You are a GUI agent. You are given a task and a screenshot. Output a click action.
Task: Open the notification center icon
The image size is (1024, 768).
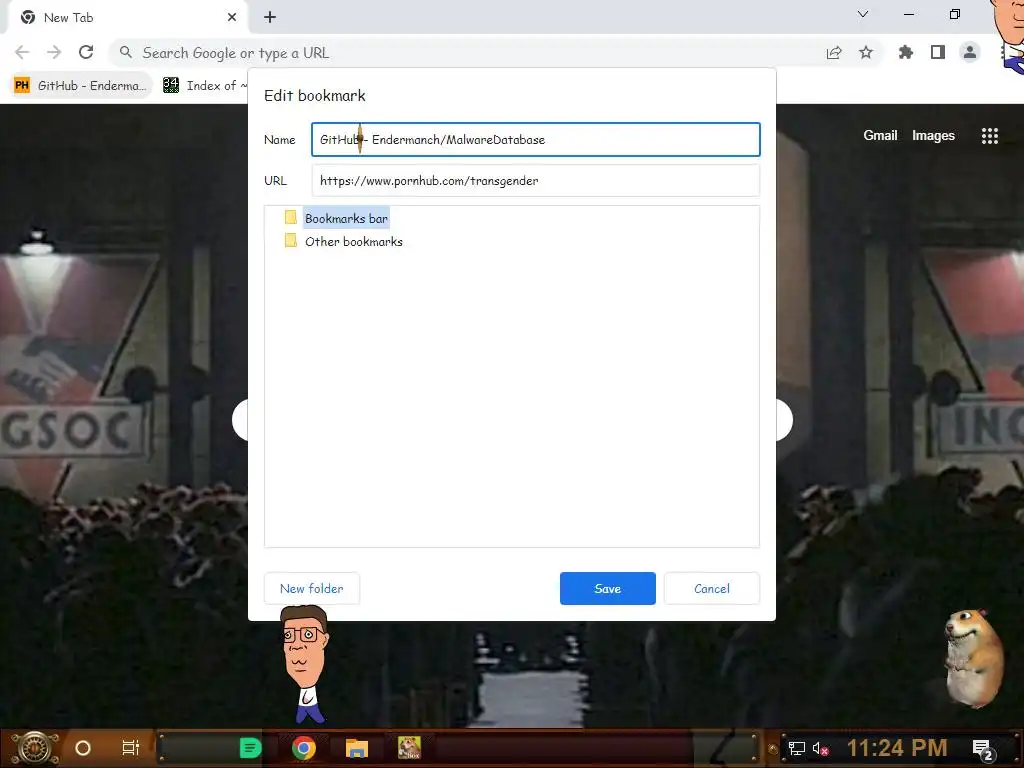tap(982, 750)
